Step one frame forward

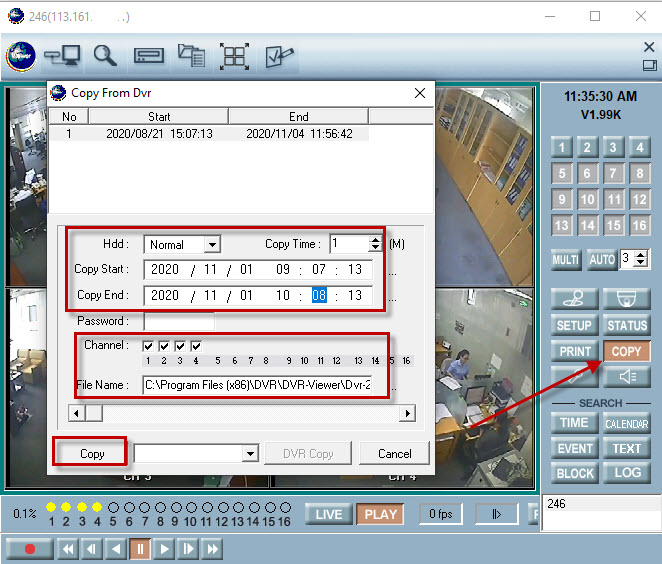188,549
